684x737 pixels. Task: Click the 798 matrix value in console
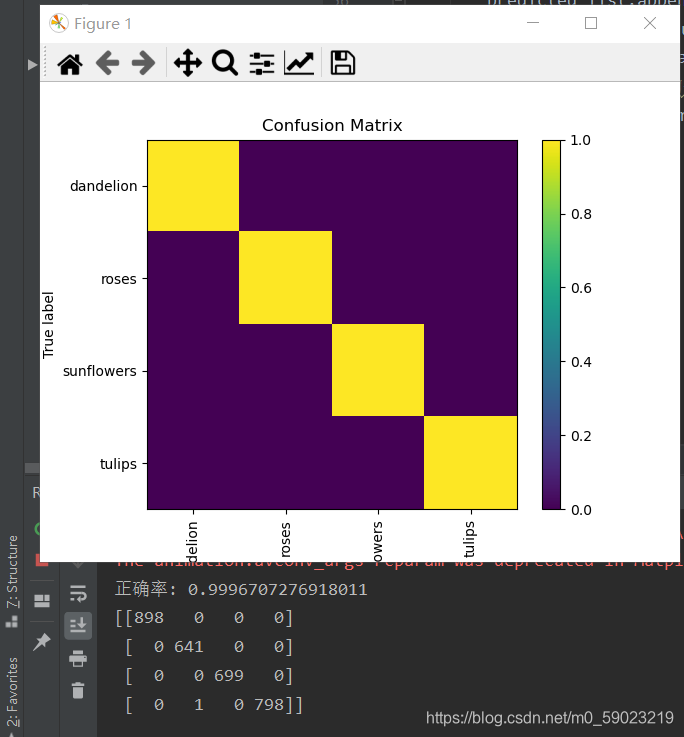269,705
